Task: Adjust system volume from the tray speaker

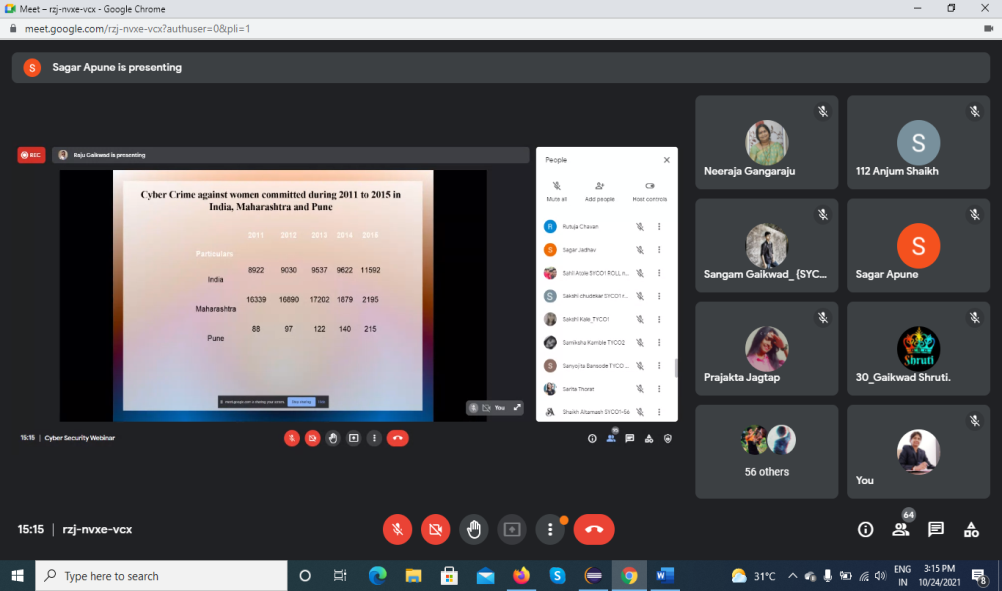Action: (881, 576)
